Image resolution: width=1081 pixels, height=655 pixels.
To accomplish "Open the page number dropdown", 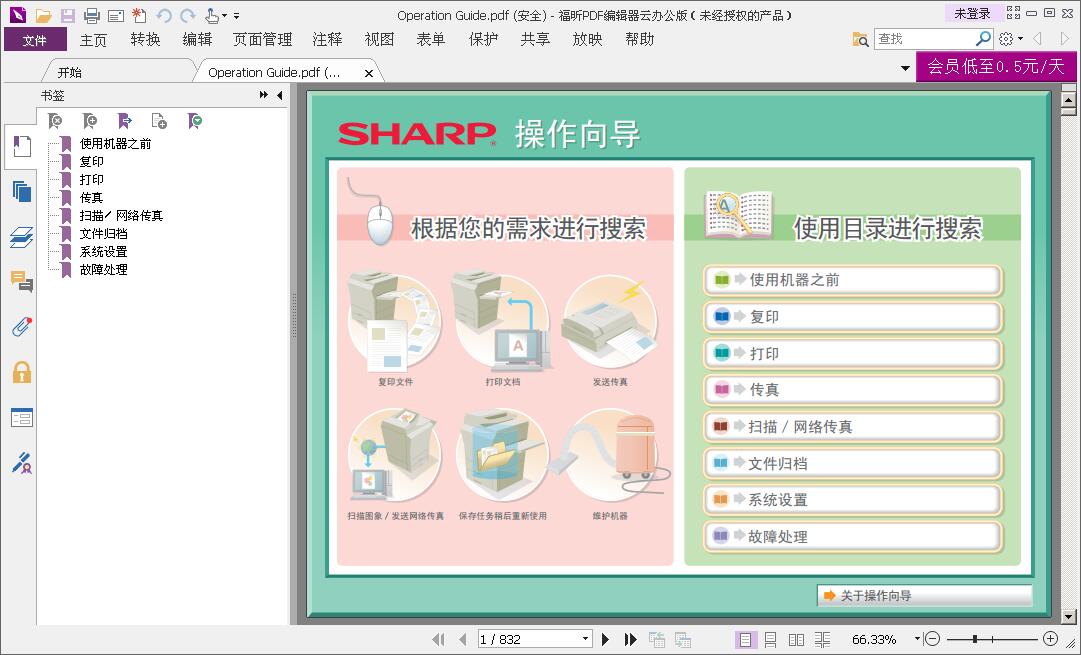I will (585, 639).
